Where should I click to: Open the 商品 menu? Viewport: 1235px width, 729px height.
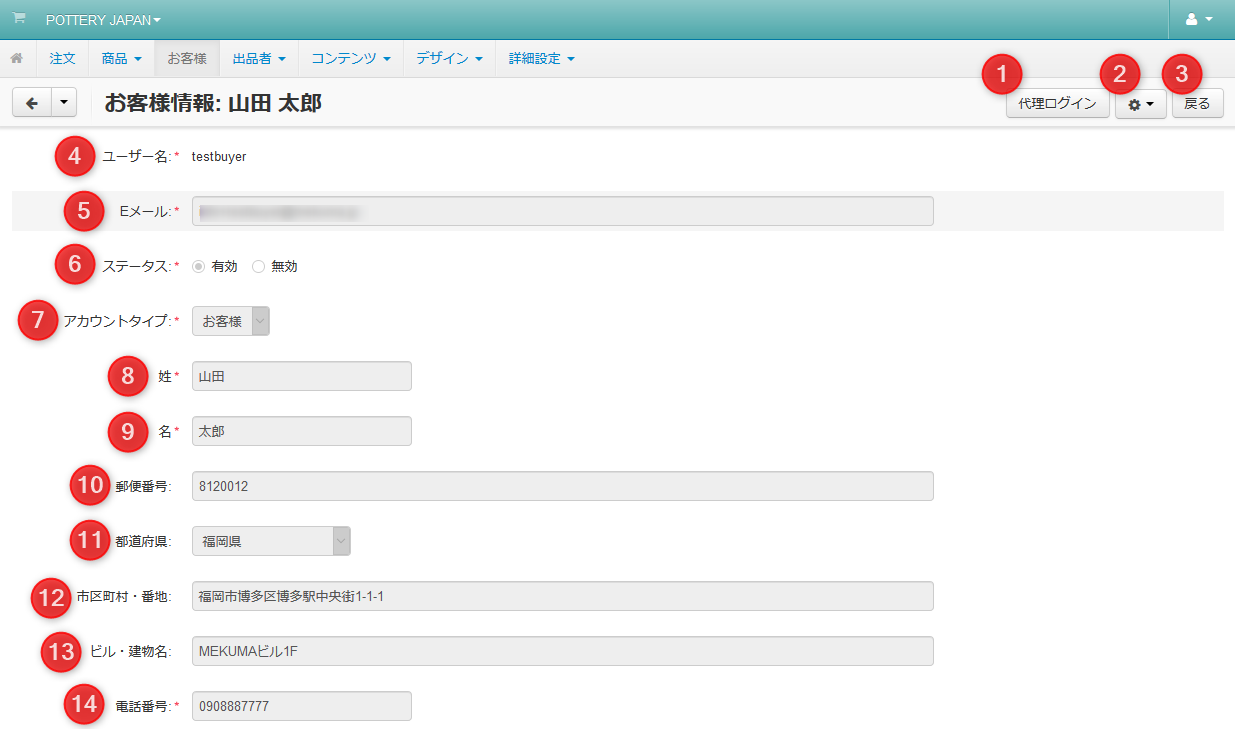[x=121, y=59]
